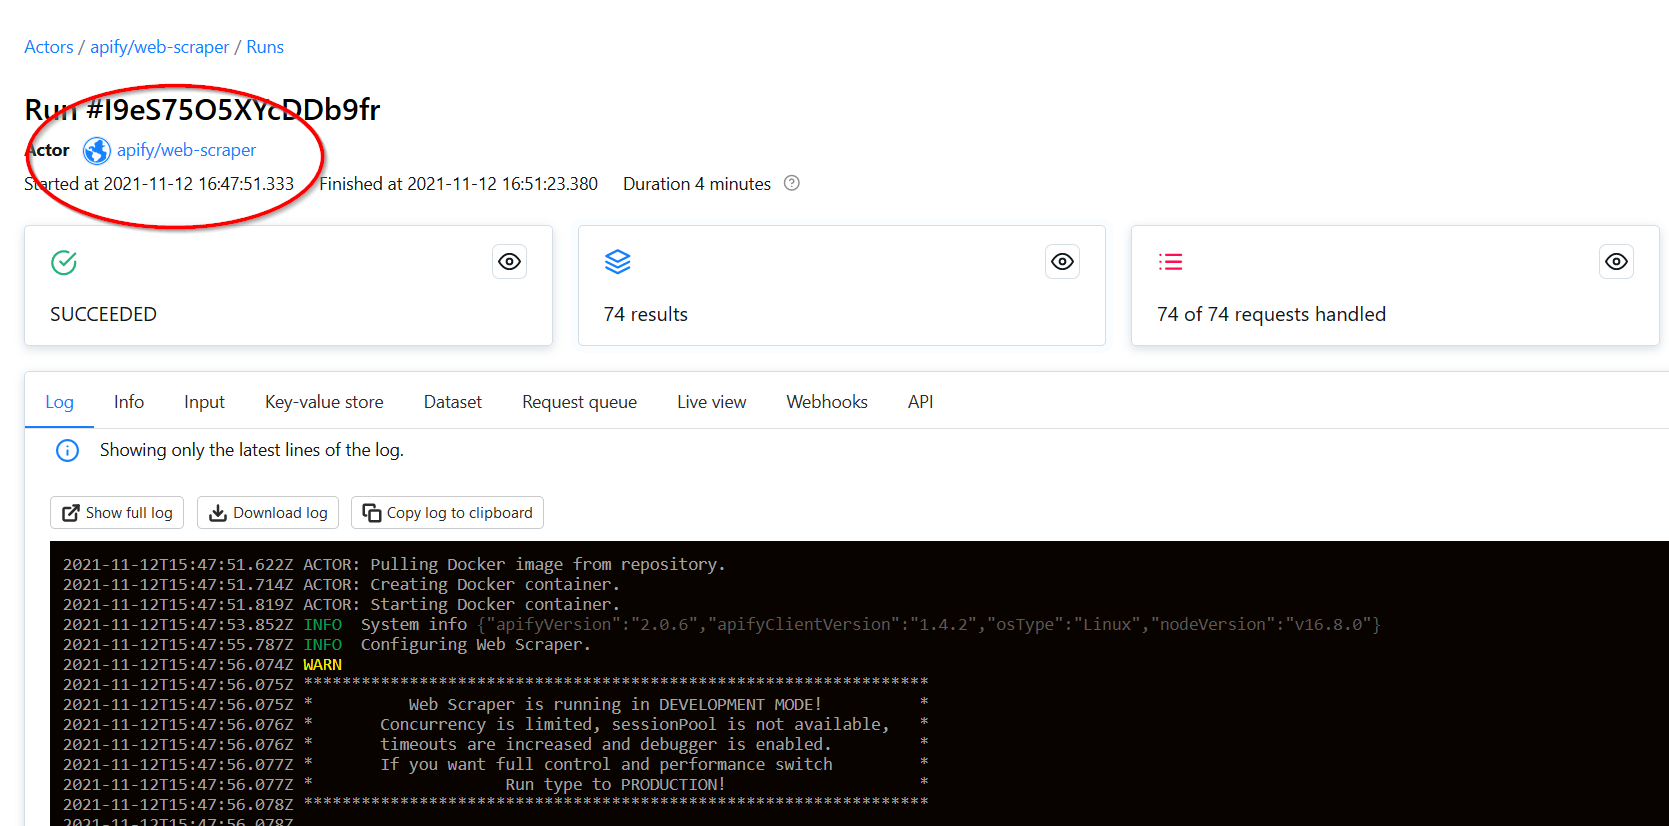
Task: Go to Runs breadcrumb link
Action: click(x=265, y=47)
